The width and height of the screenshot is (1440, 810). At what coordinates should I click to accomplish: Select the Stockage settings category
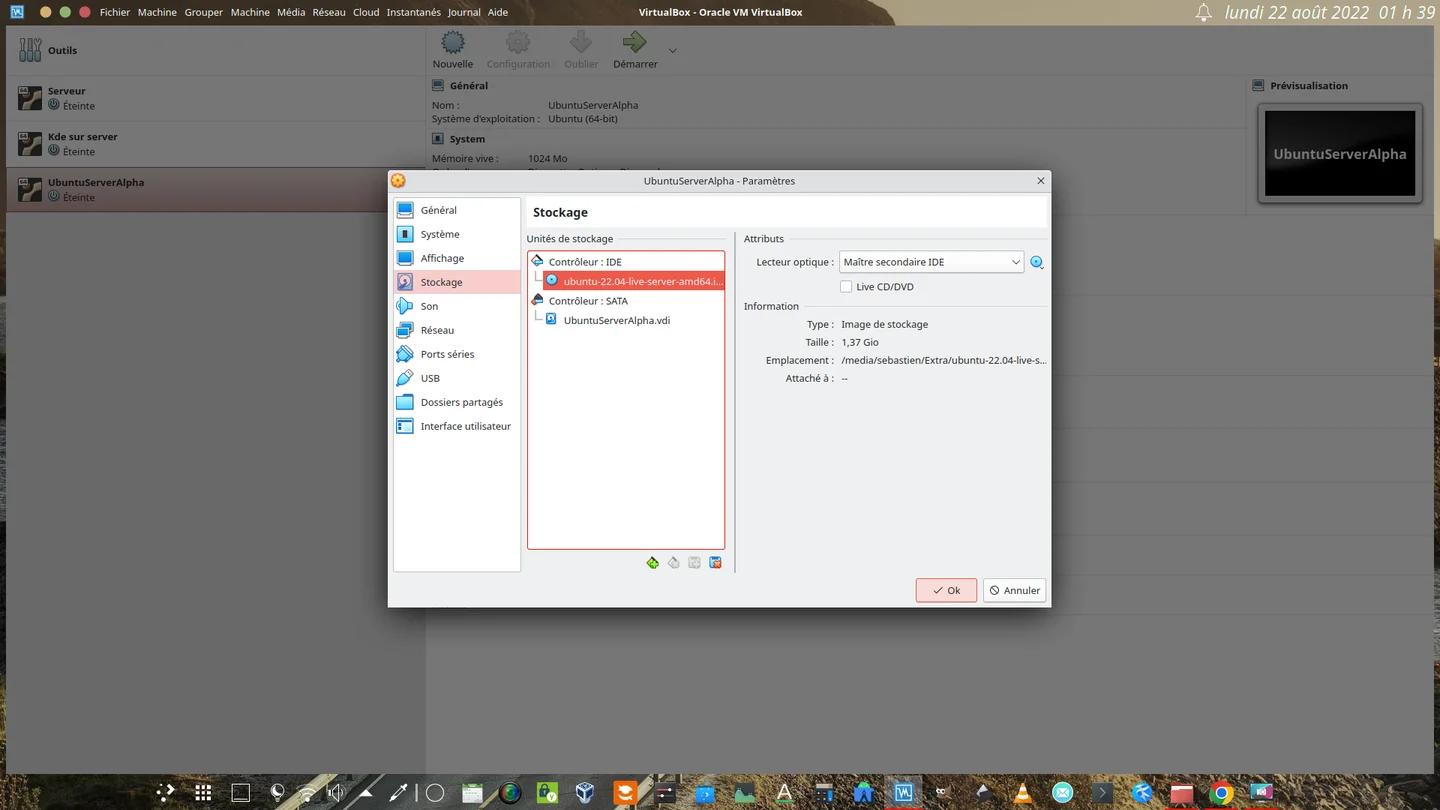[457, 282]
